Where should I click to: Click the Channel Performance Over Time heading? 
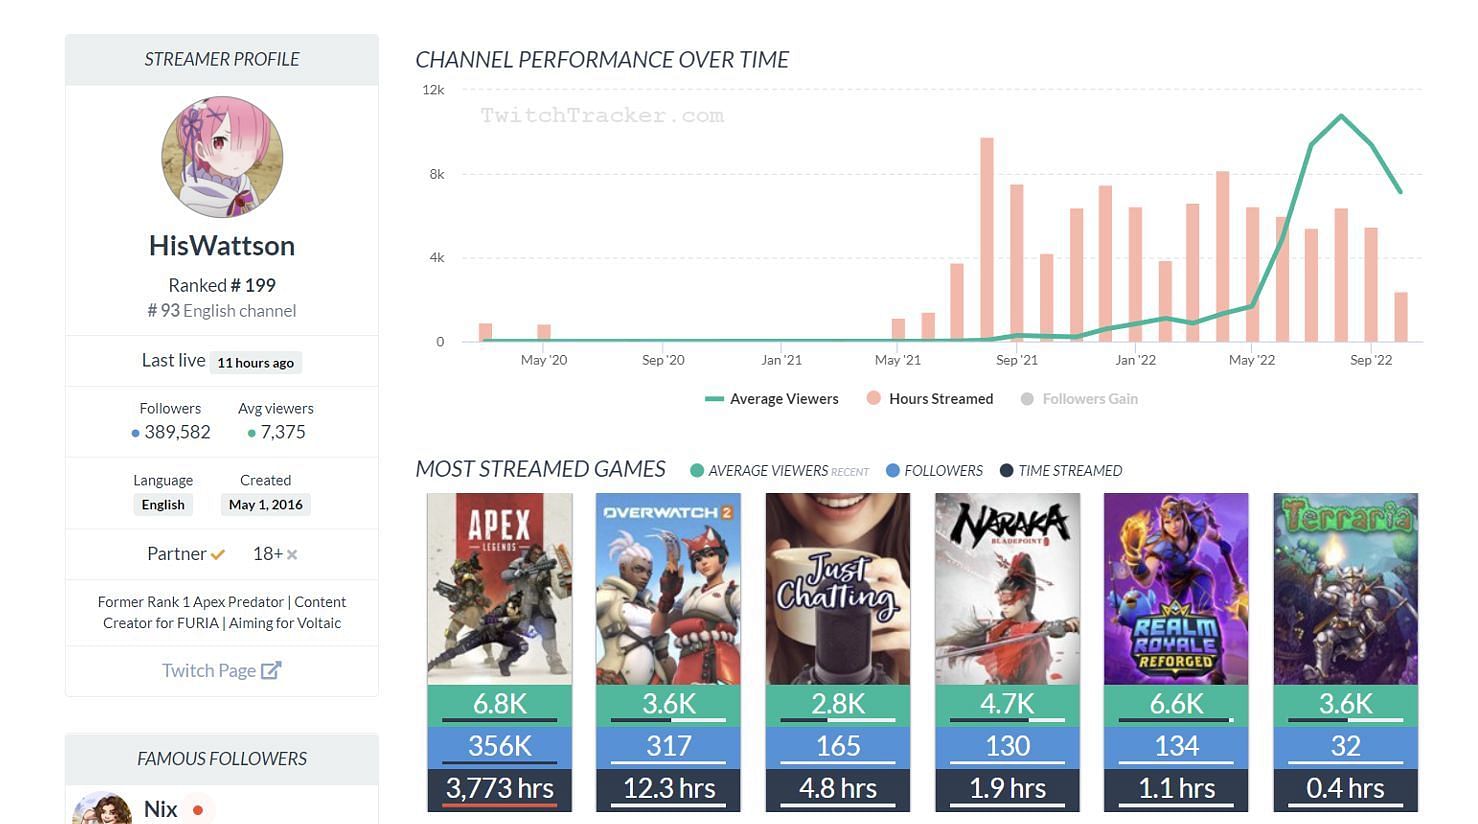coord(602,60)
